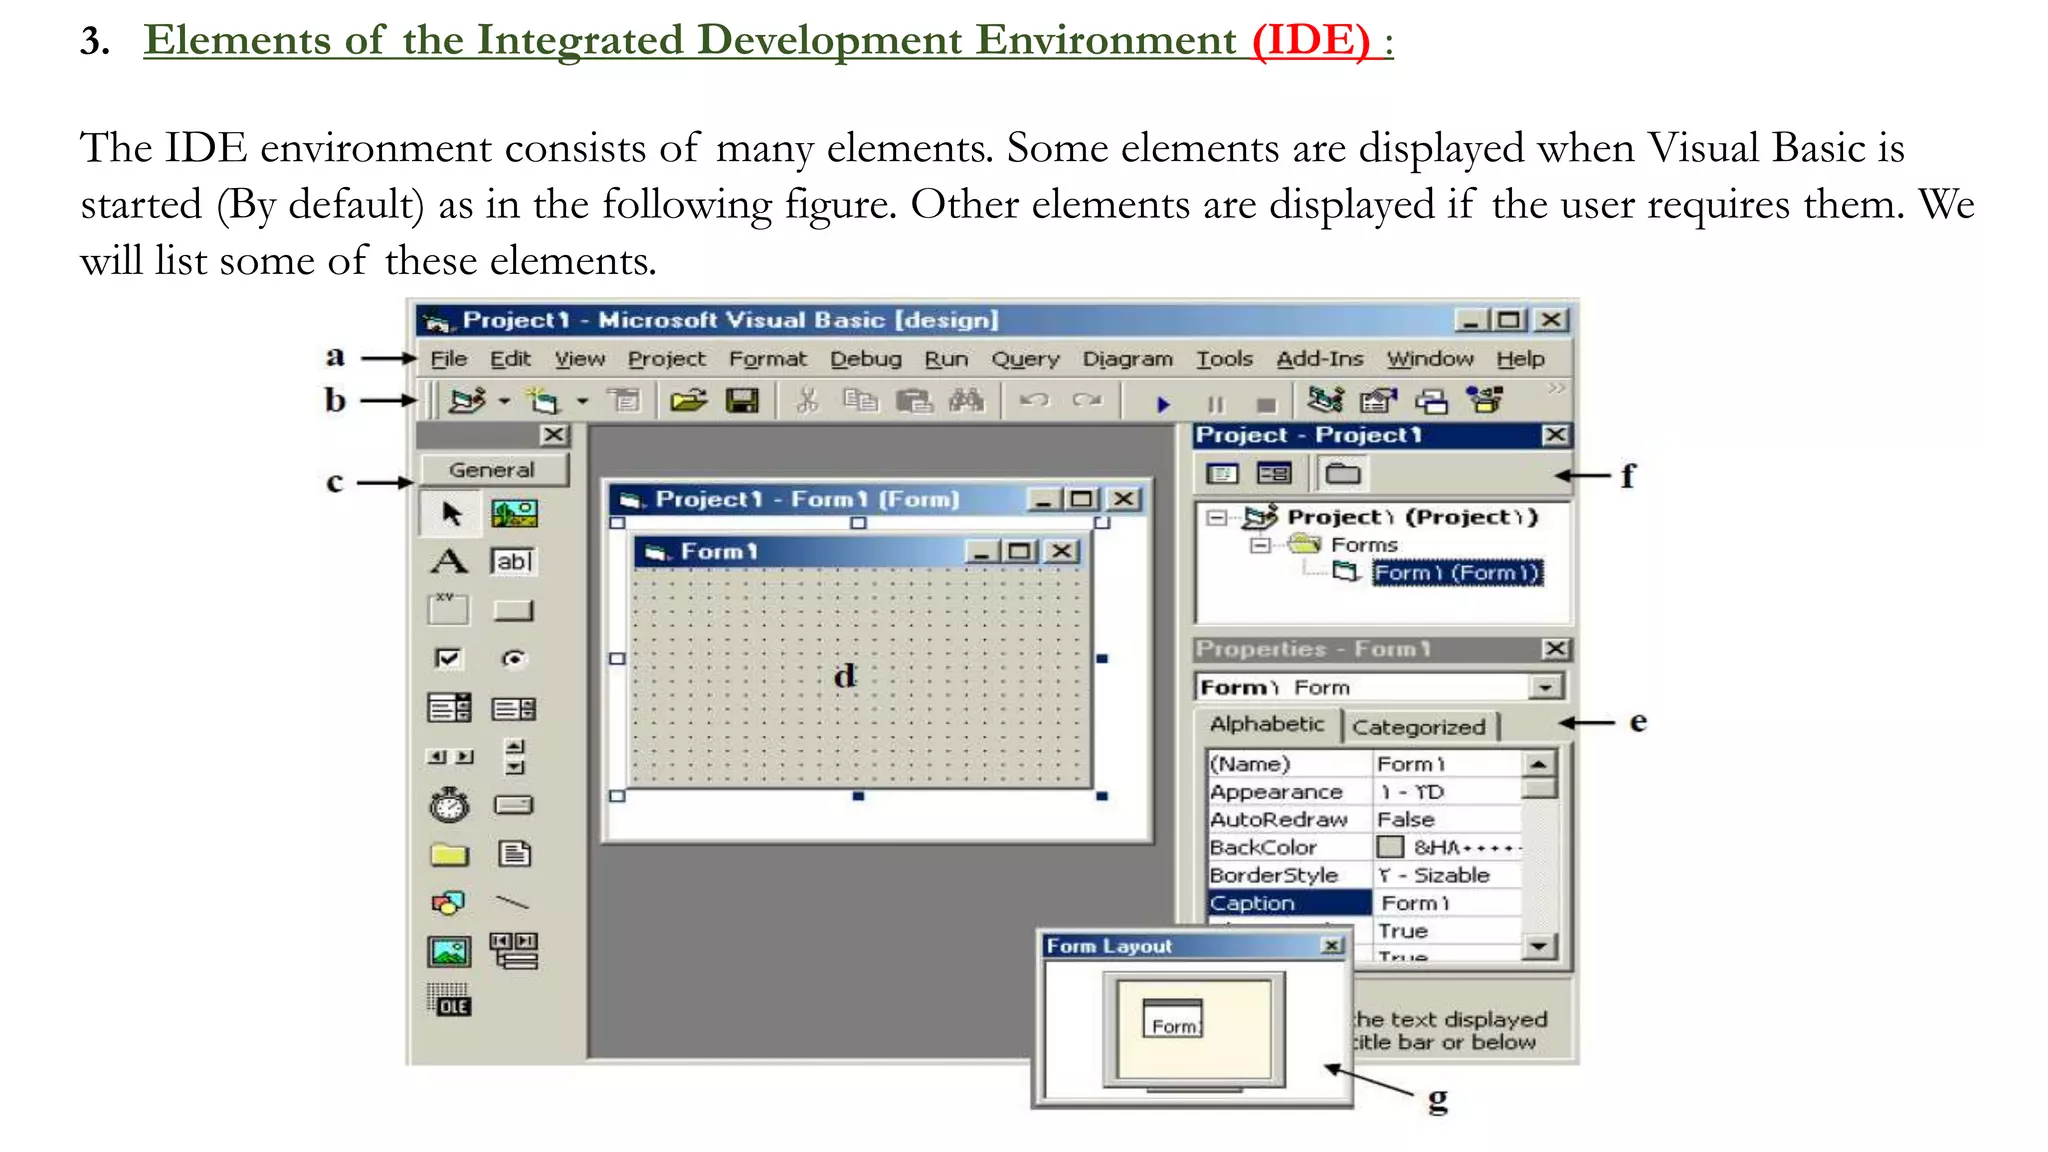The image size is (2048, 1152).
Task: Select the TextBox tool (ab|)
Action: tap(514, 561)
